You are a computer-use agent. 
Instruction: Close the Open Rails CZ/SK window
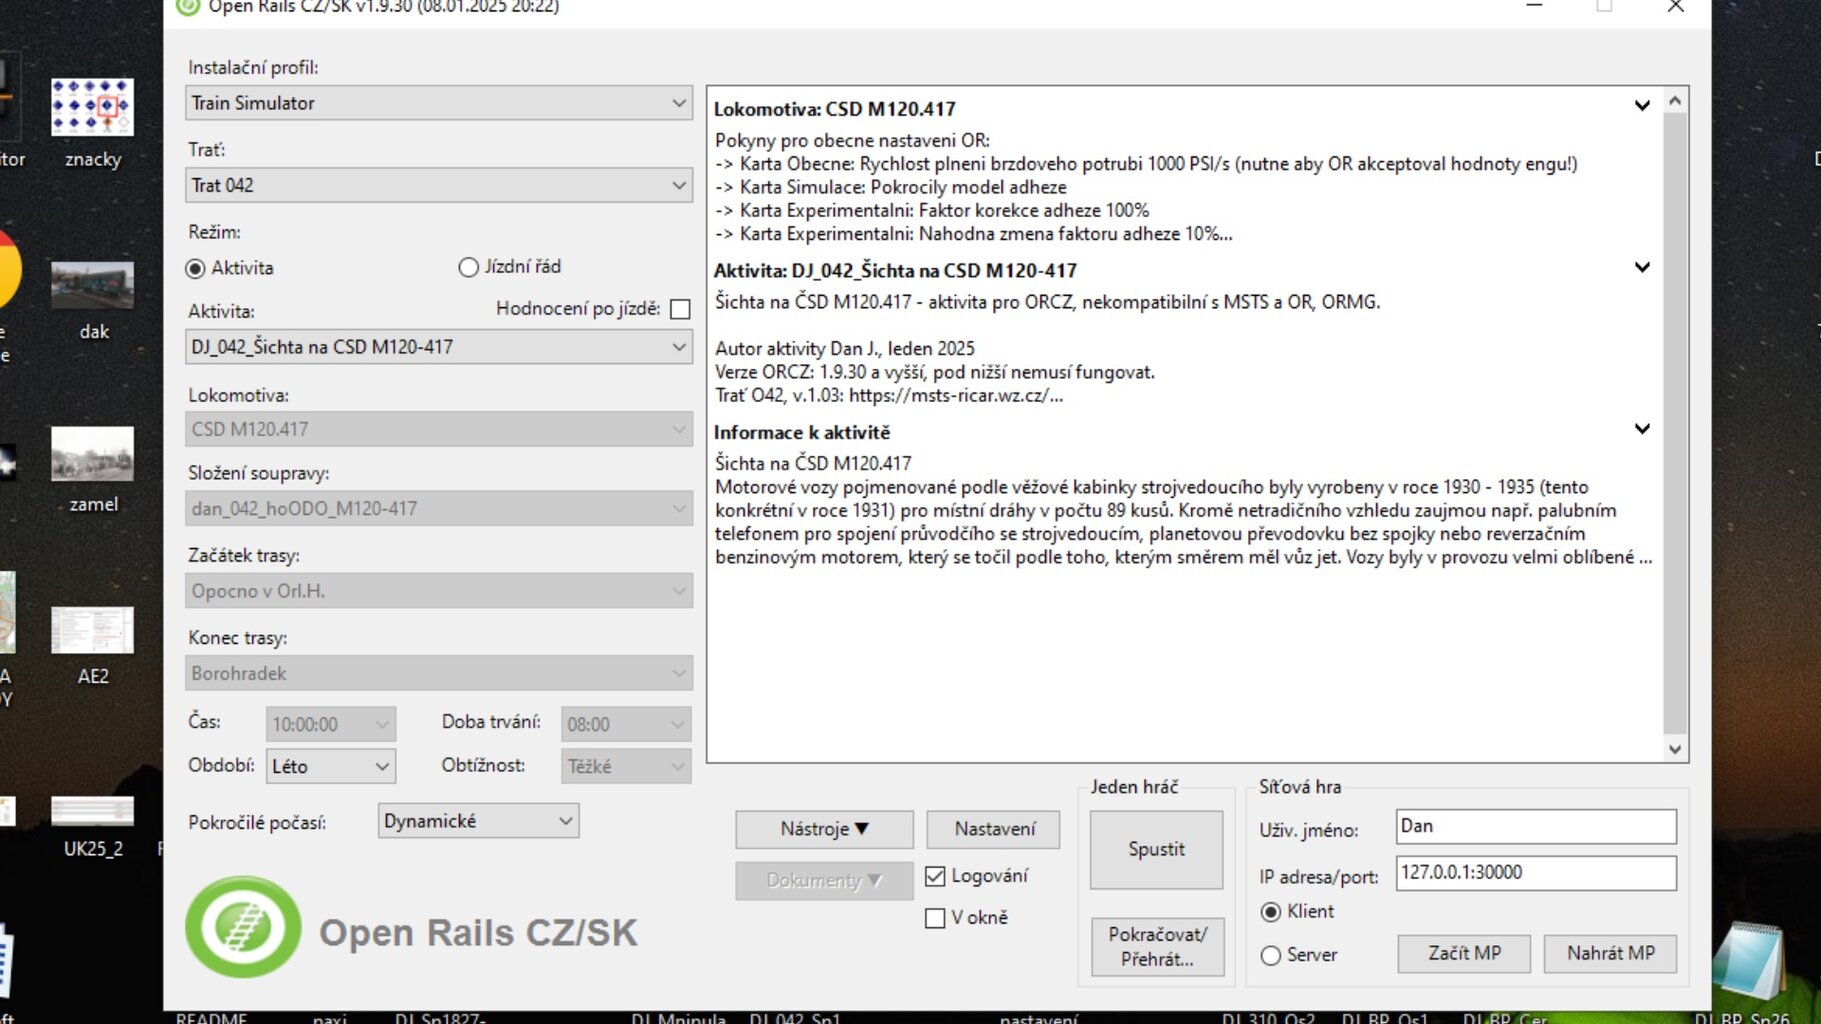(x=1676, y=7)
